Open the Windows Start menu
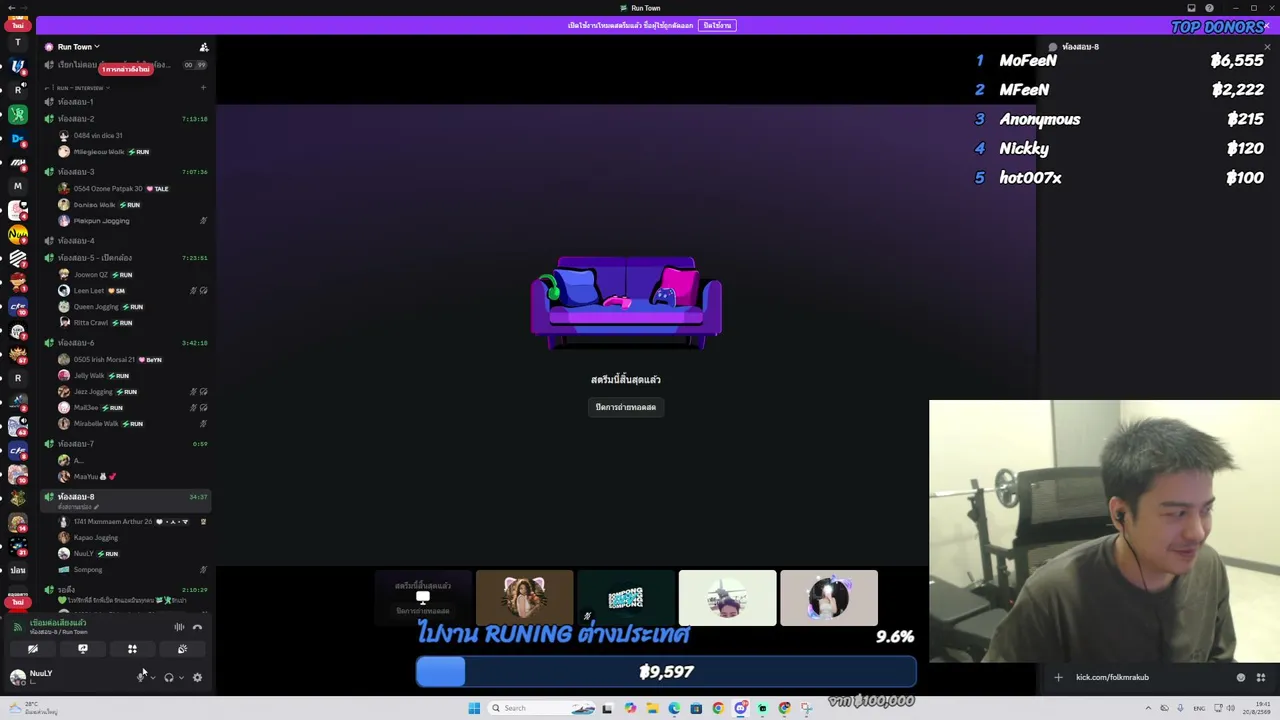Image resolution: width=1280 pixels, height=720 pixels. click(474, 708)
